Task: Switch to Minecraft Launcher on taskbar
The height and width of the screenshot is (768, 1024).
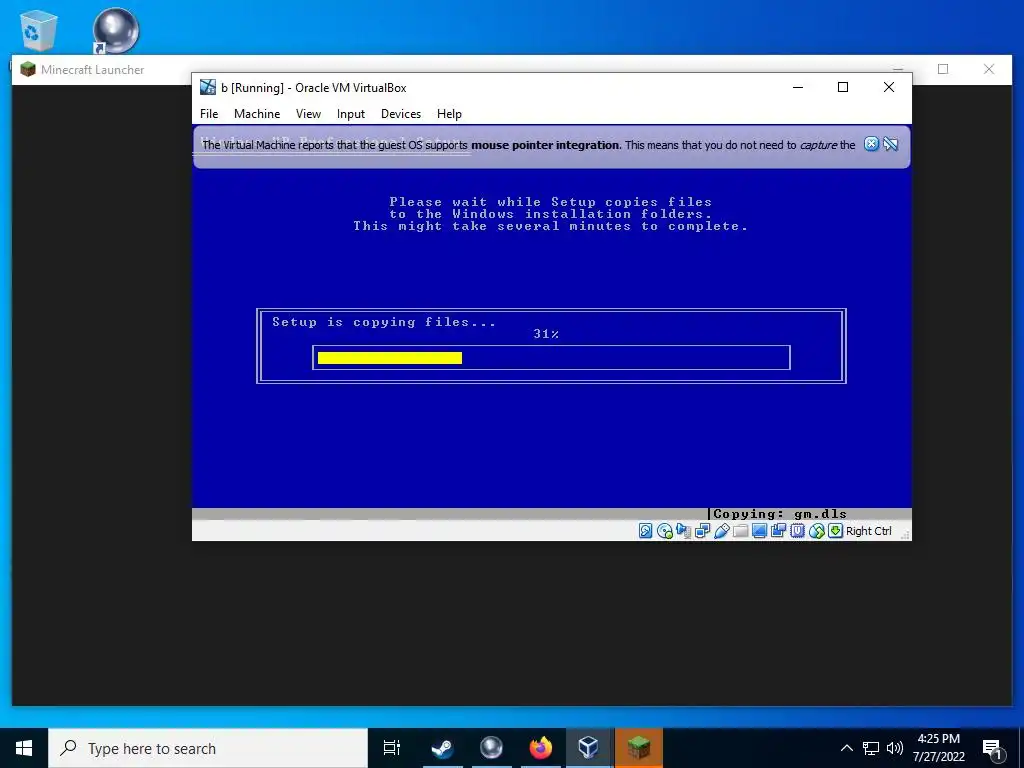Action: click(x=639, y=748)
